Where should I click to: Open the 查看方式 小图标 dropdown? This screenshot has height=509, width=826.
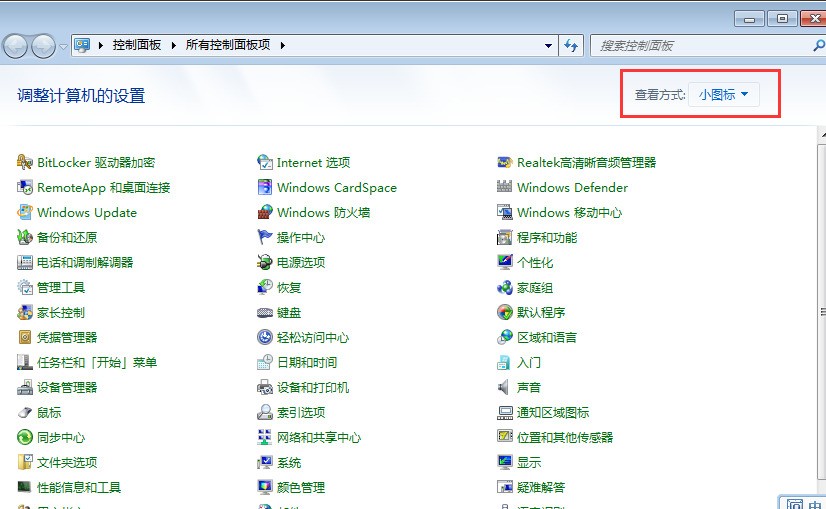723,95
